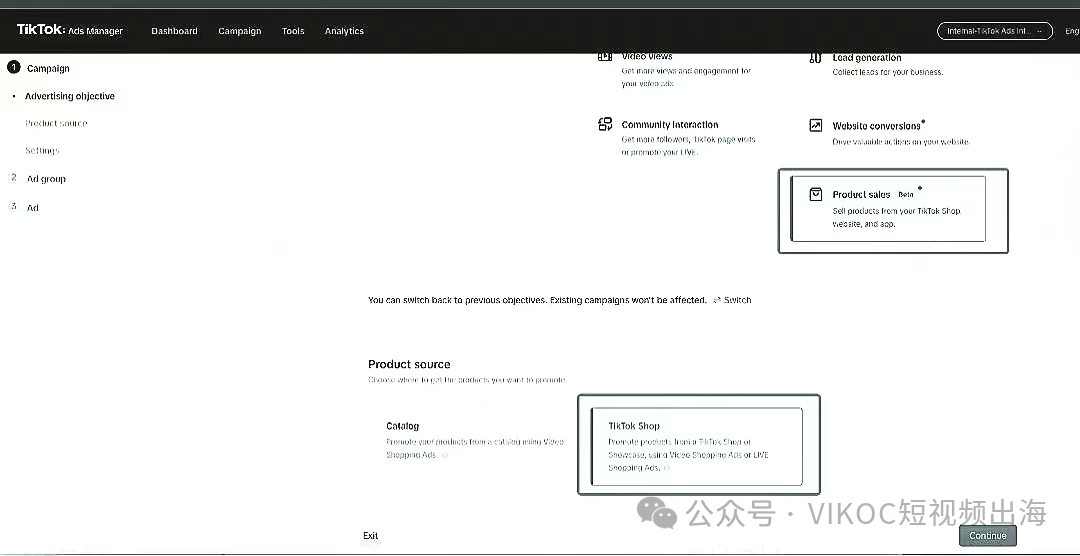Go to Settings sidebar item
Image resolution: width=1080 pixels, height=556 pixels.
(x=42, y=150)
